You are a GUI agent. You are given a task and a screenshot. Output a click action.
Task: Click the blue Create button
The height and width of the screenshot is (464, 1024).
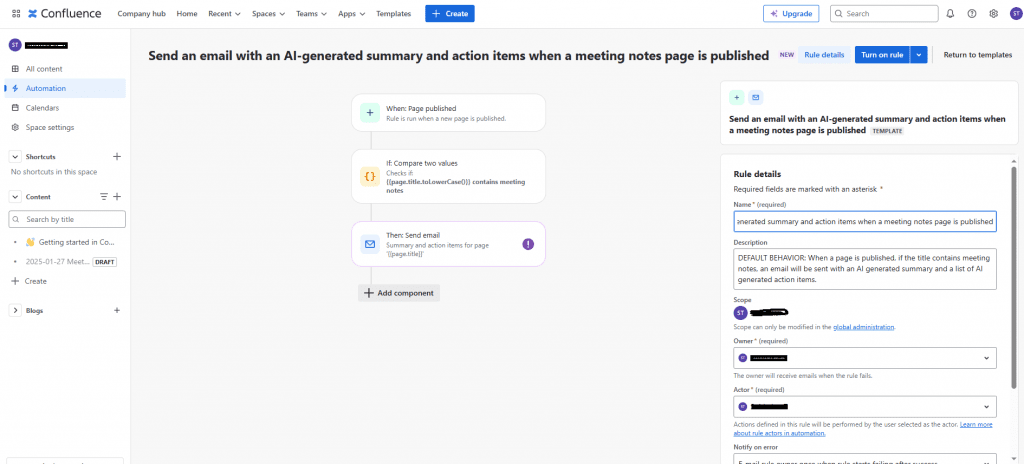449,14
